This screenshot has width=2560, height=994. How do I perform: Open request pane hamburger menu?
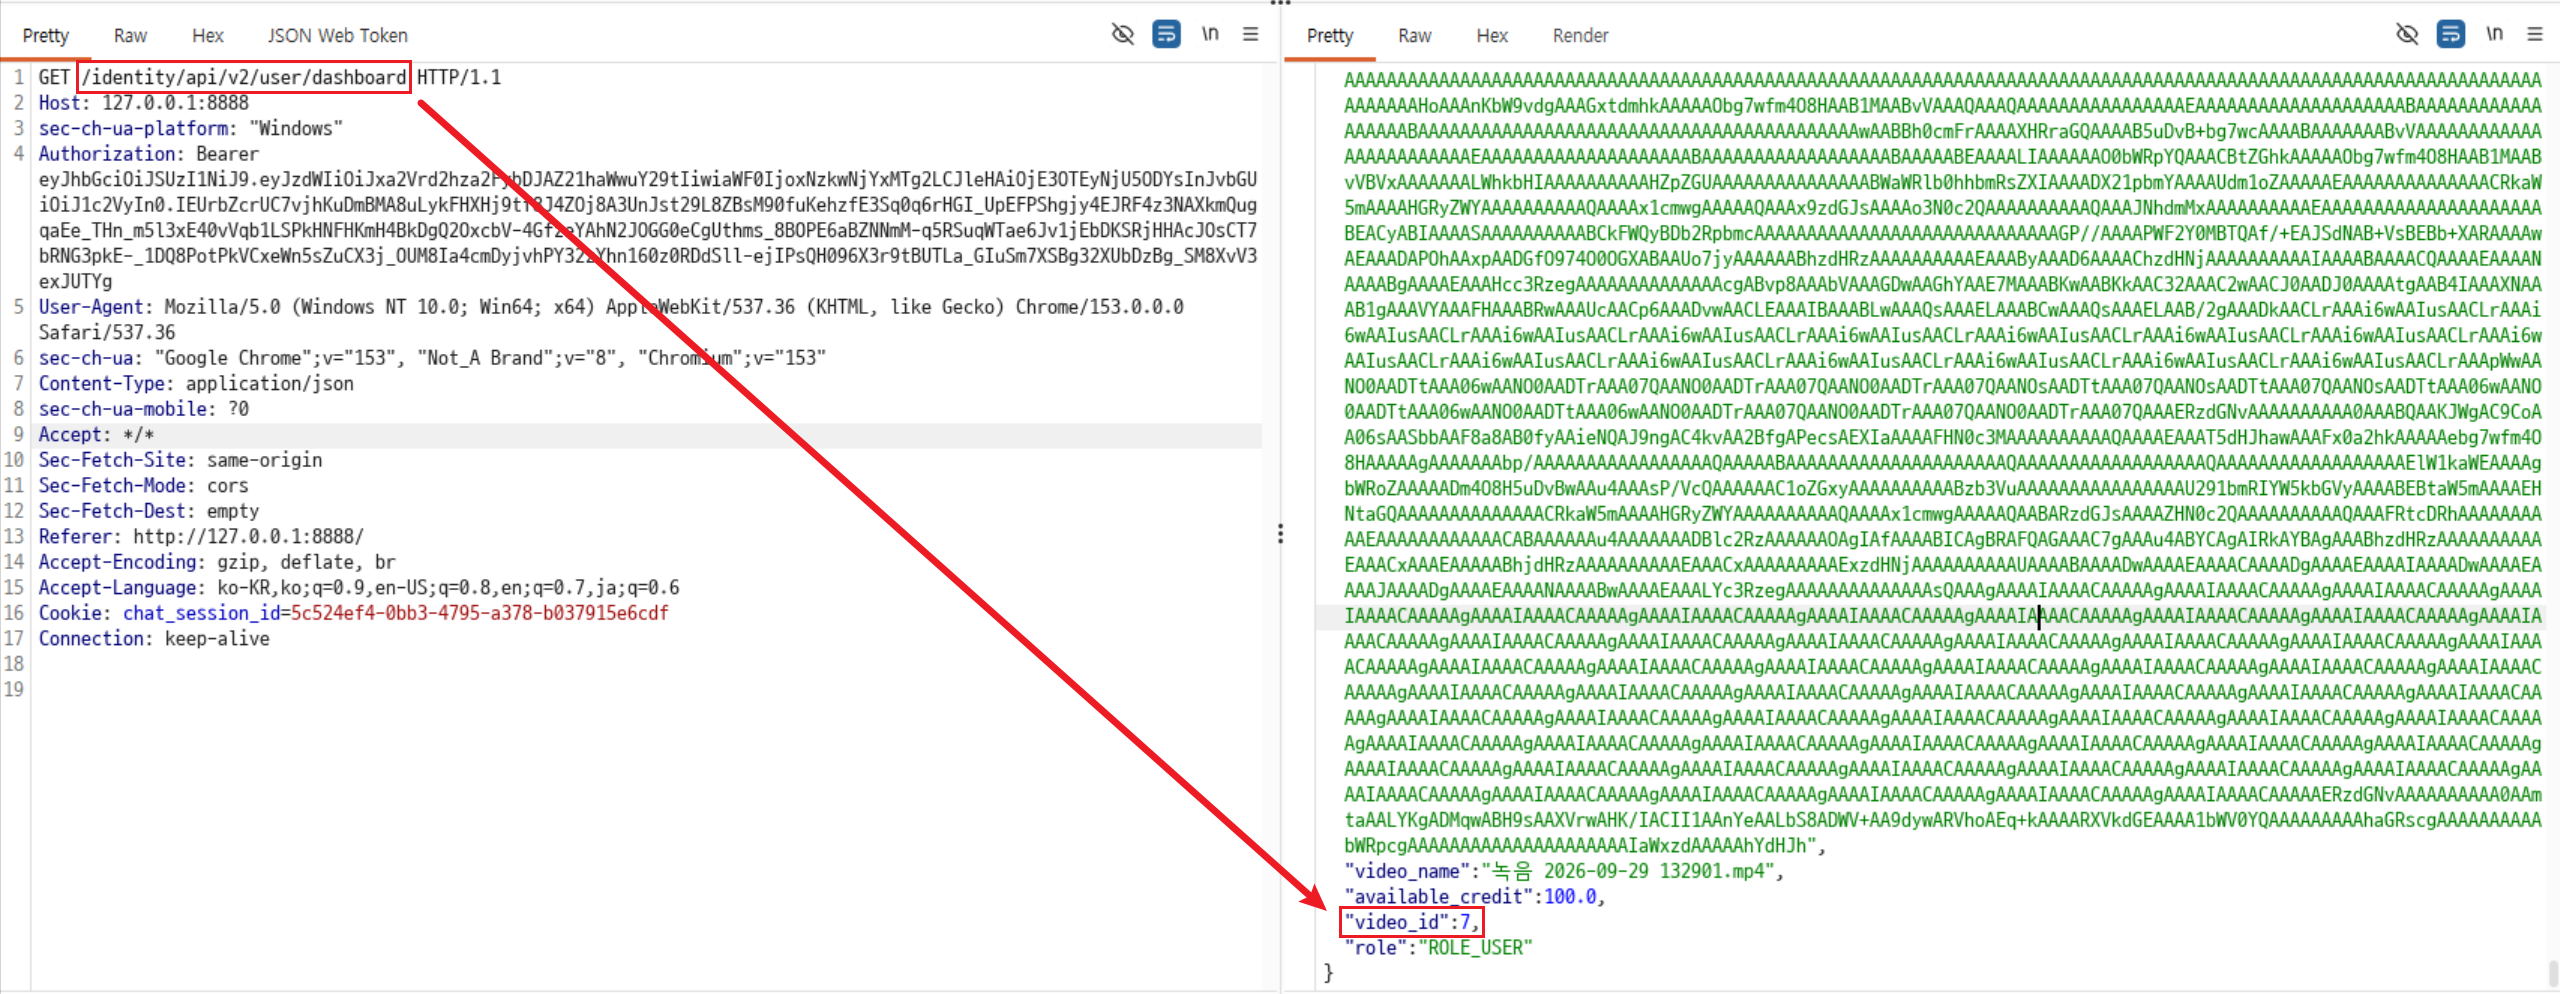(1250, 34)
